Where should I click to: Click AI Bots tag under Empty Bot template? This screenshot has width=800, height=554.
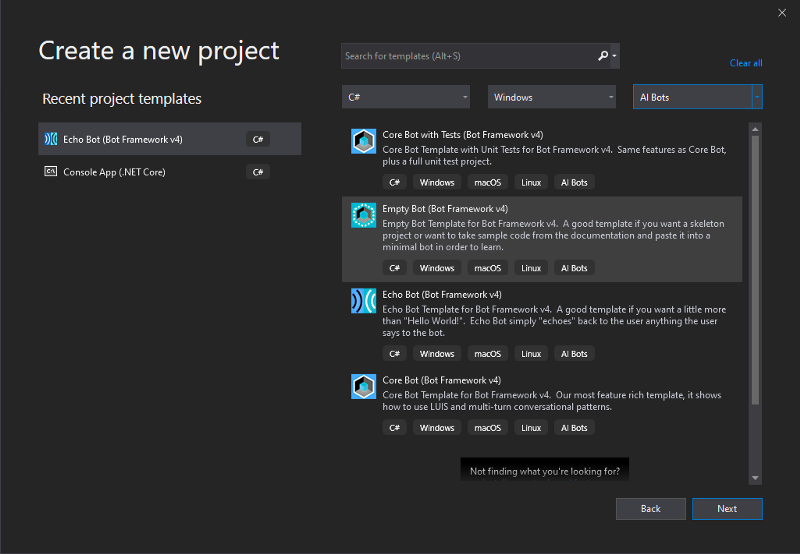tap(574, 268)
